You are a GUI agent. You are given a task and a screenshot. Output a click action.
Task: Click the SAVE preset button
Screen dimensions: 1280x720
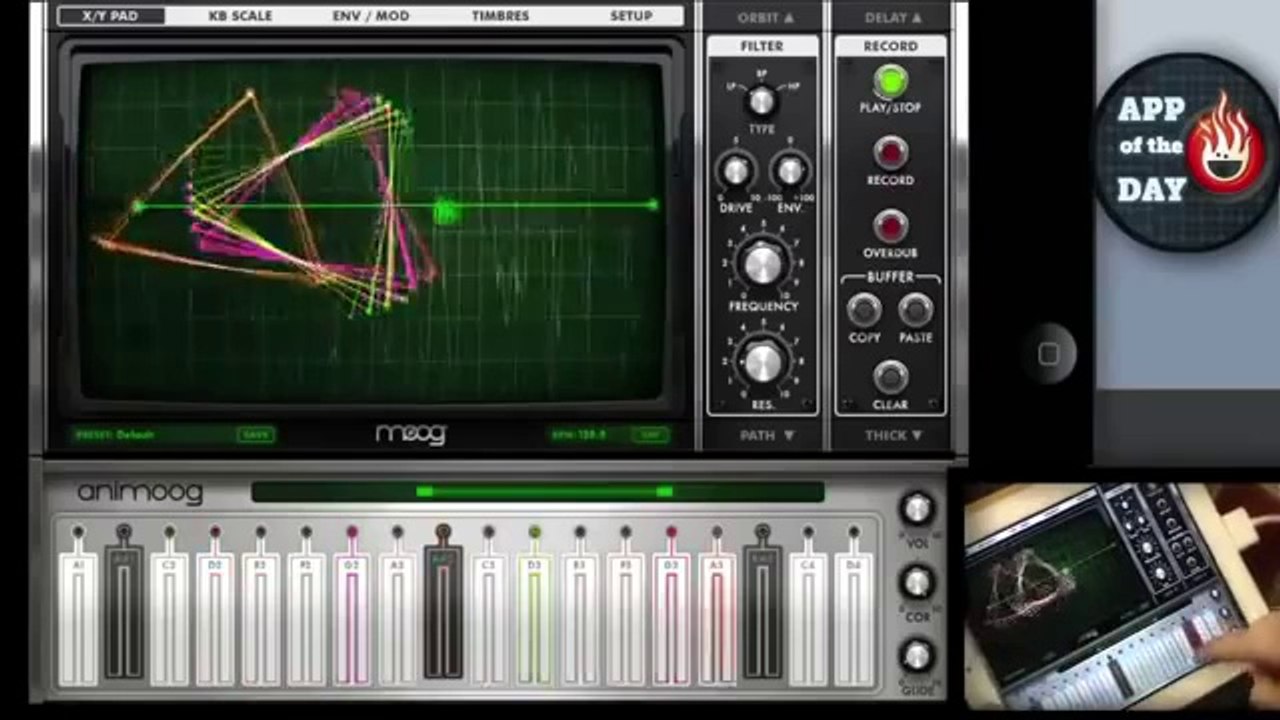click(x=256, y=434)
